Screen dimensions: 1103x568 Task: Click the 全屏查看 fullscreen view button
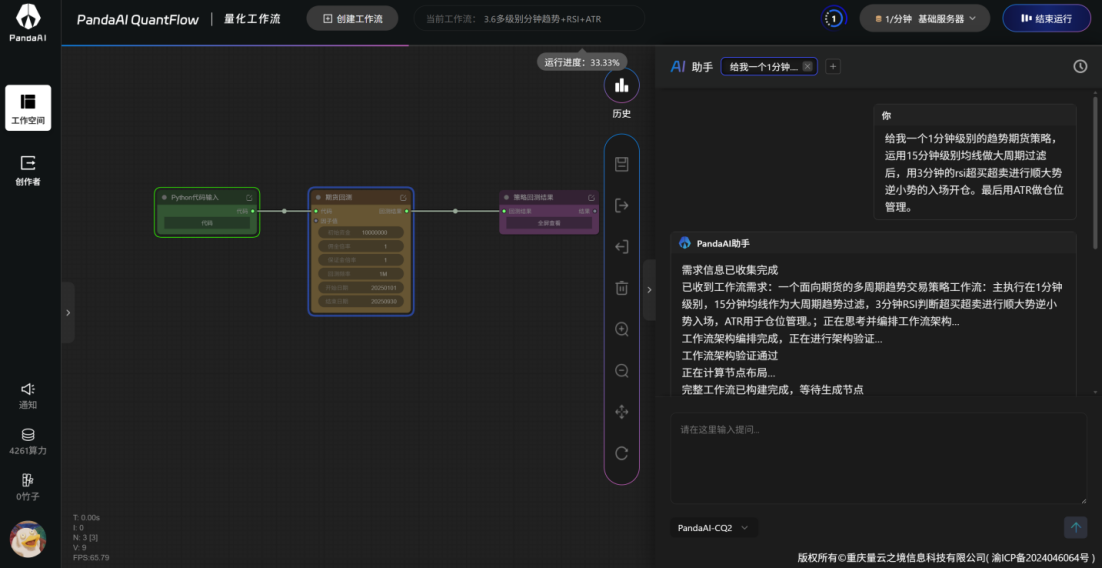pyautogui.click(x=548, y=222)
